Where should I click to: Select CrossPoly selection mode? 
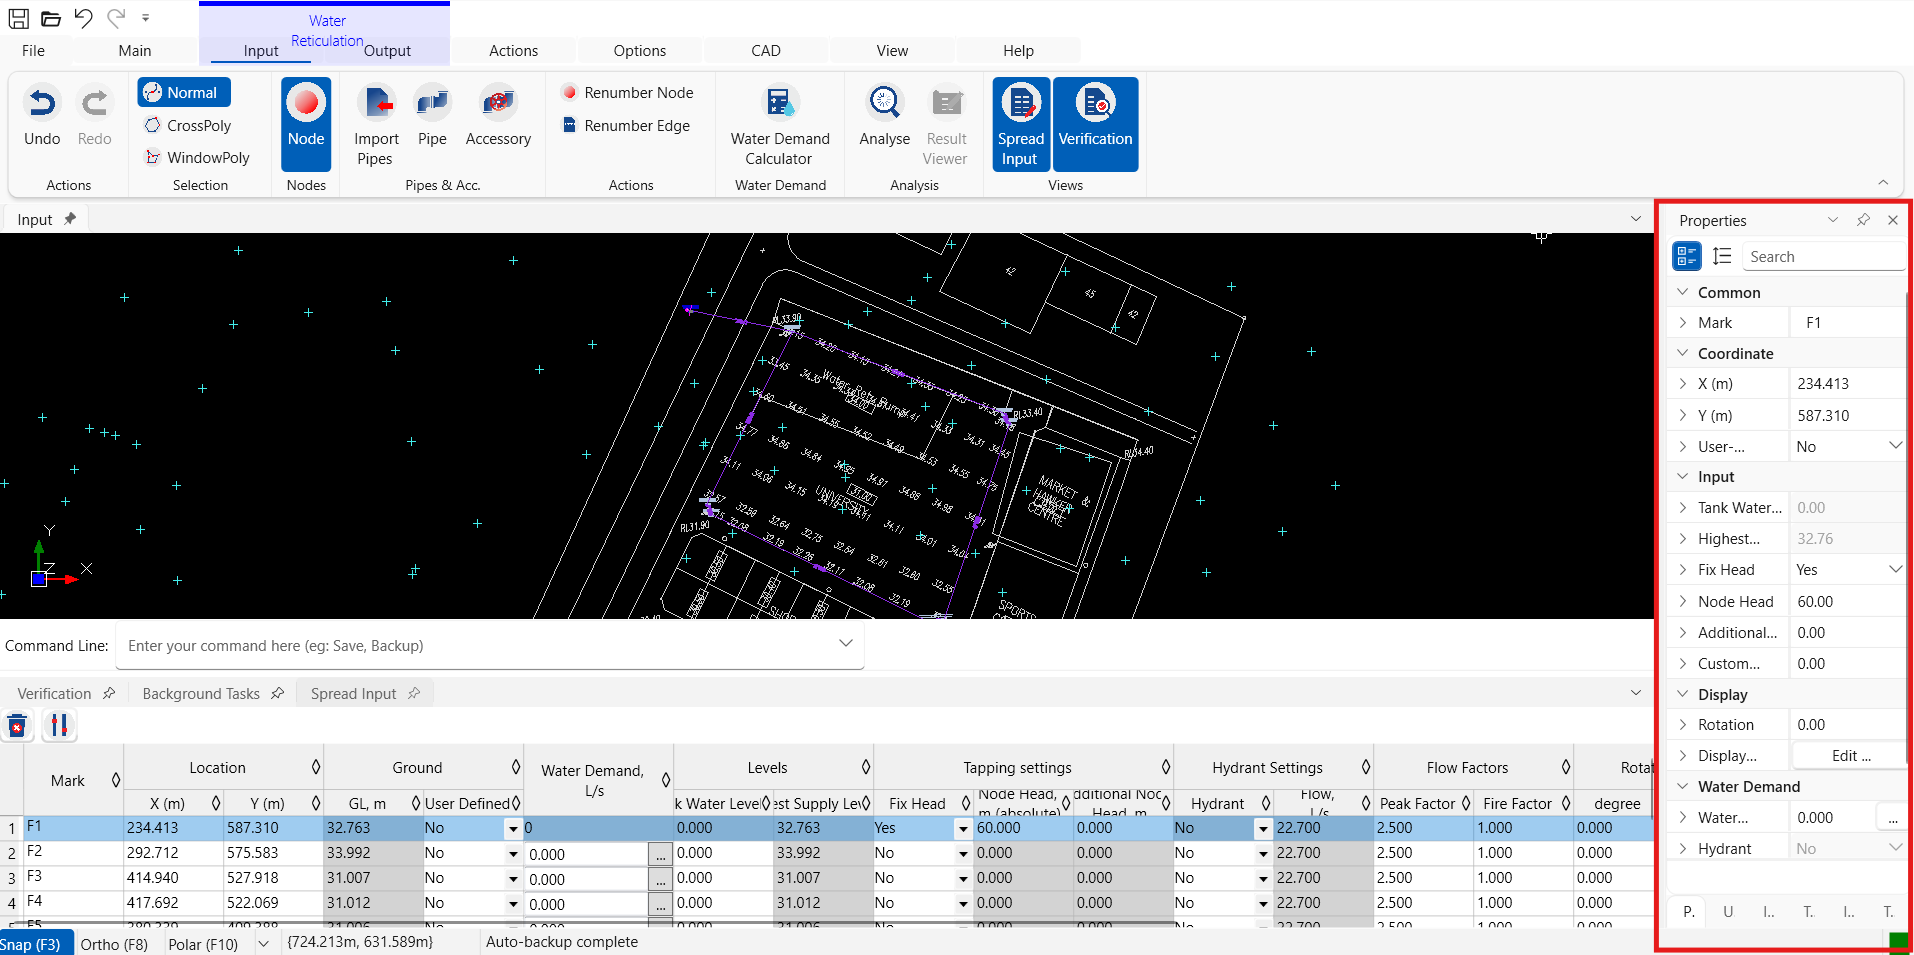pos(188,125)
